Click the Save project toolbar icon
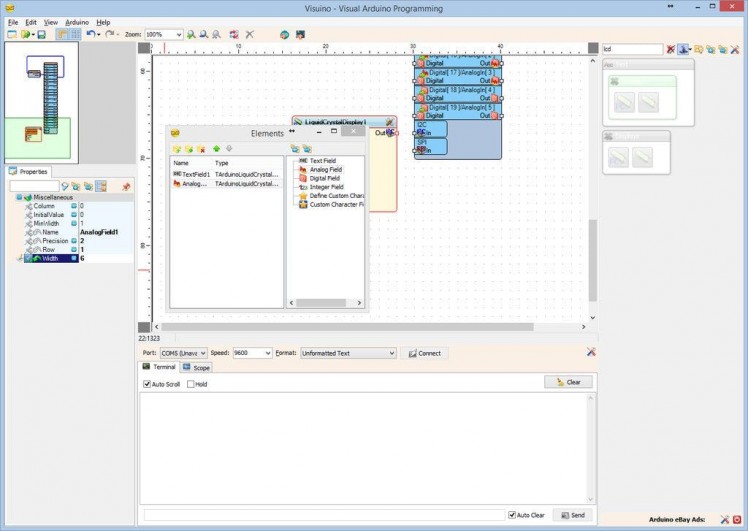 [41, 34]
